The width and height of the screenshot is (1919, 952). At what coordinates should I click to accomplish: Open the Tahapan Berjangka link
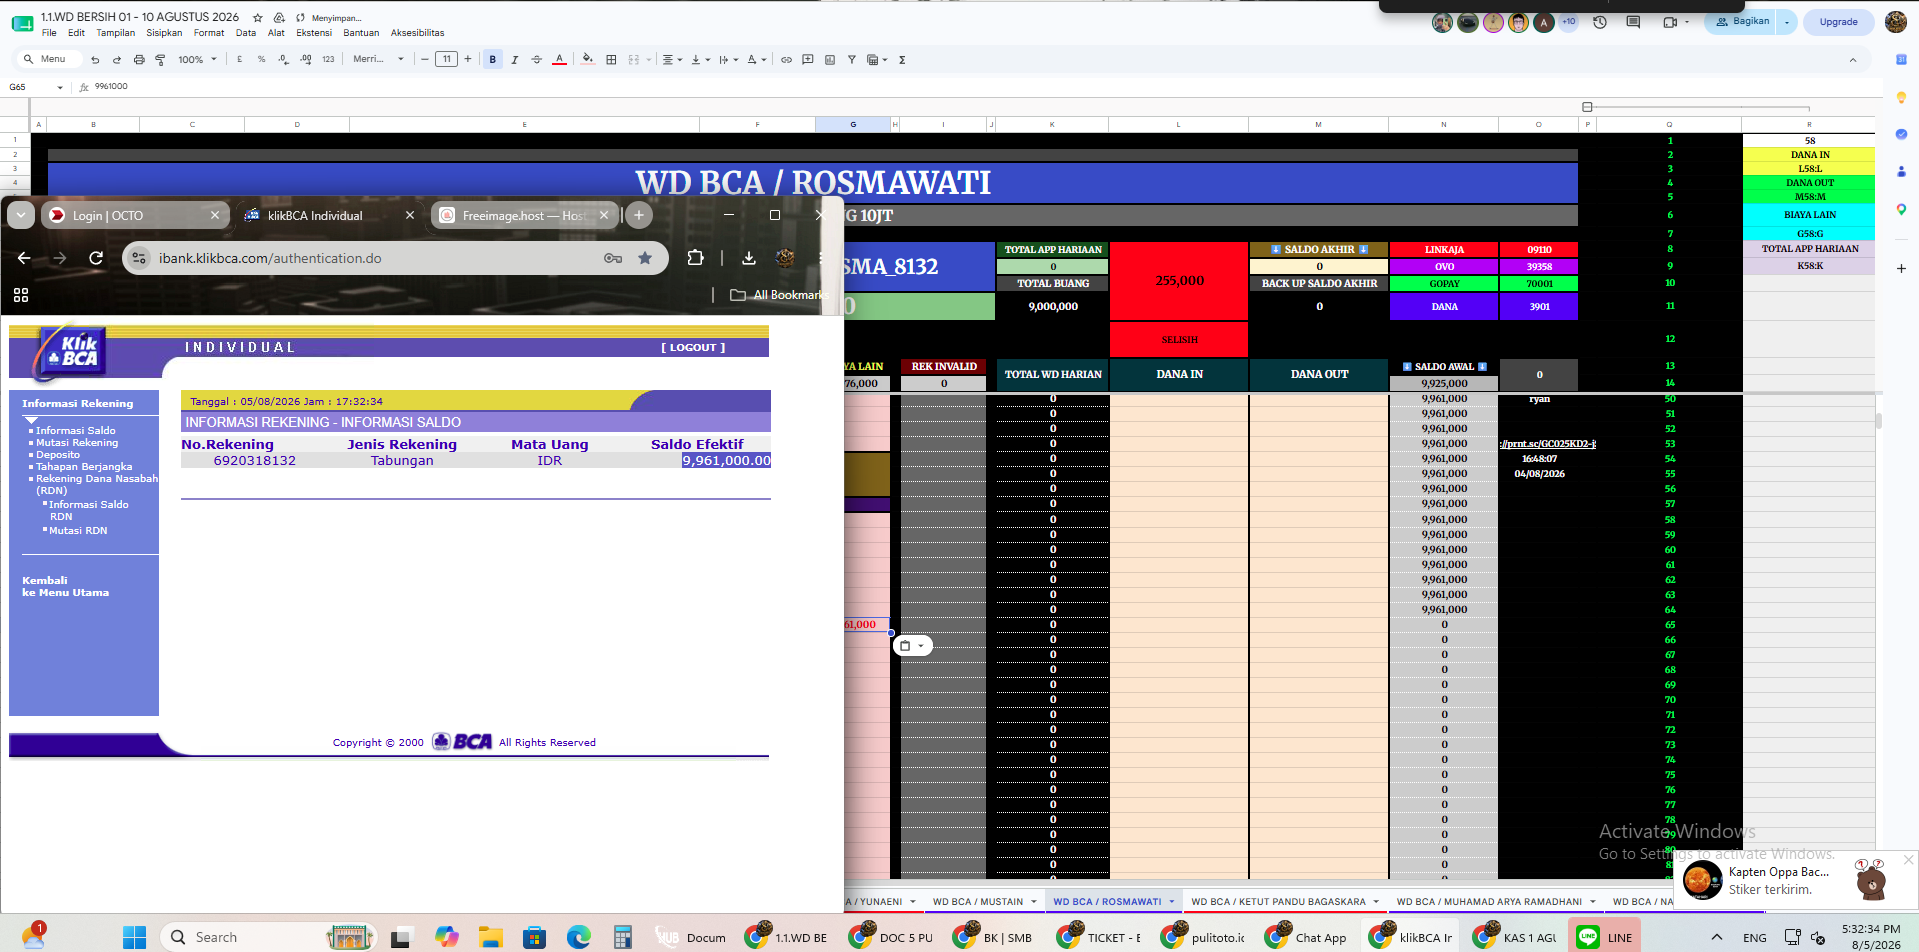pos(84,467)
